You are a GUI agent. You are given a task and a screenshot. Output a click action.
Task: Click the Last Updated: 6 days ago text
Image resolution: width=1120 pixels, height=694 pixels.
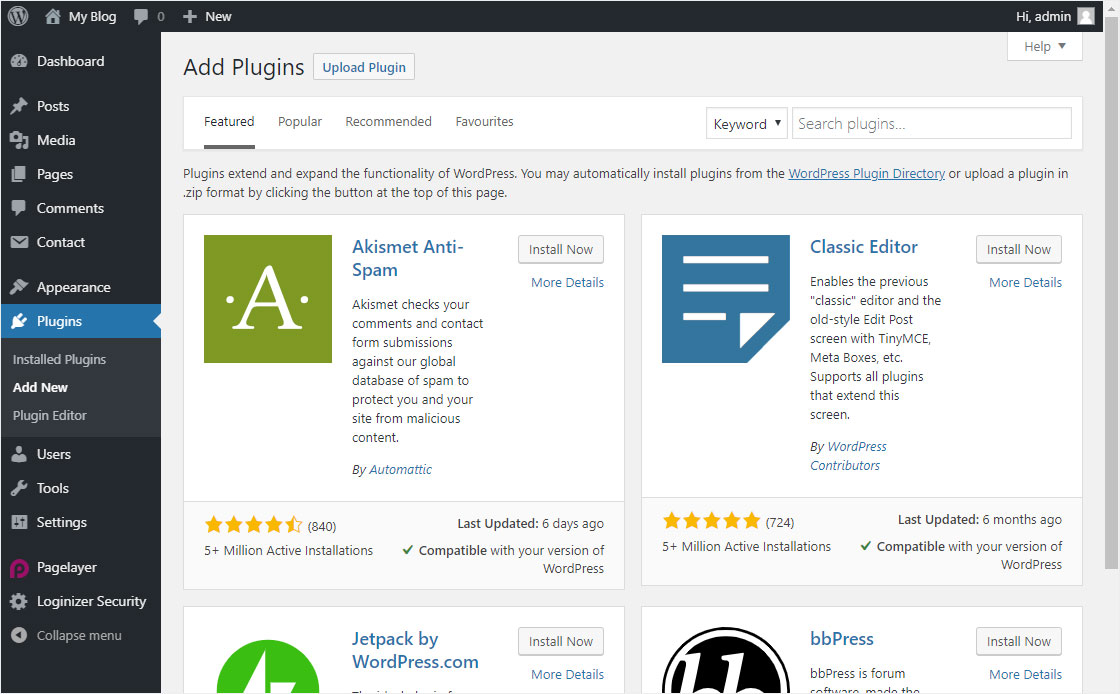[530, 524]
